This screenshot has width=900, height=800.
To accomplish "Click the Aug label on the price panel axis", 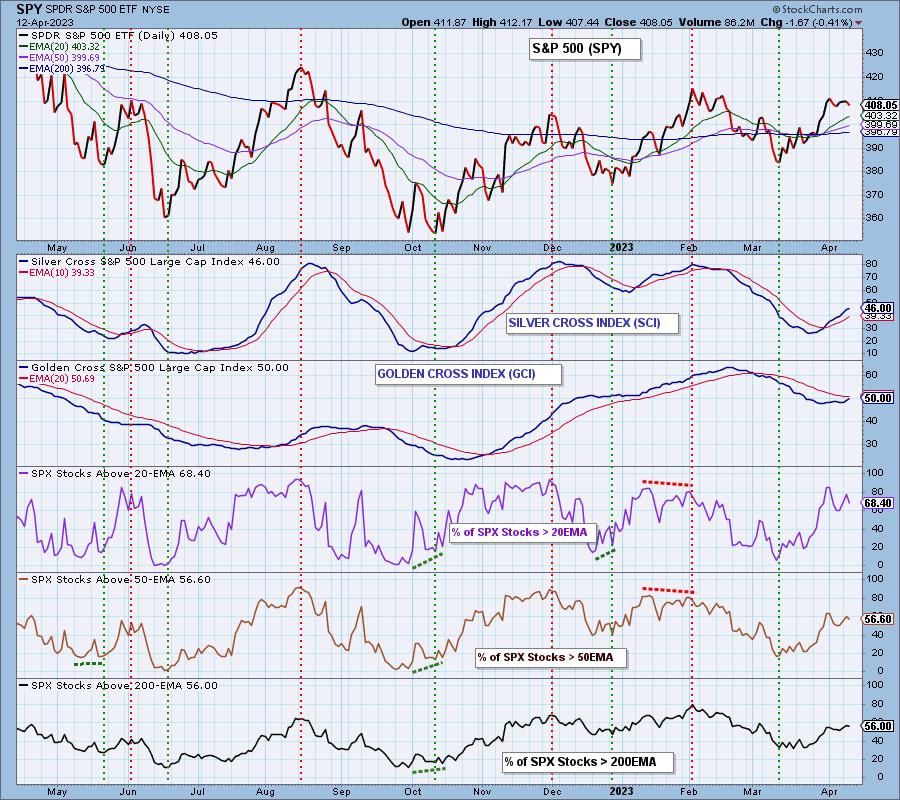I will [x=265, y=248].
